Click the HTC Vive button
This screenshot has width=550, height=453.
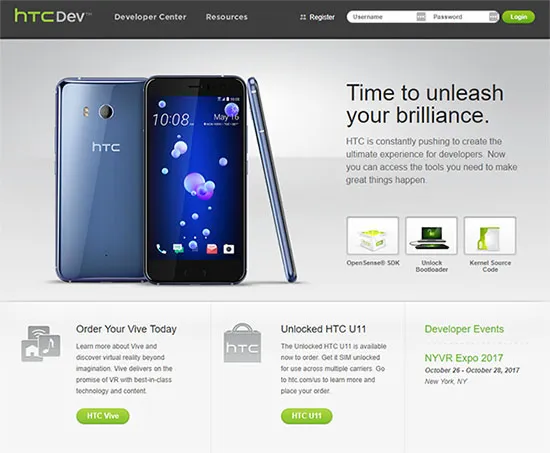click(103, 416)
